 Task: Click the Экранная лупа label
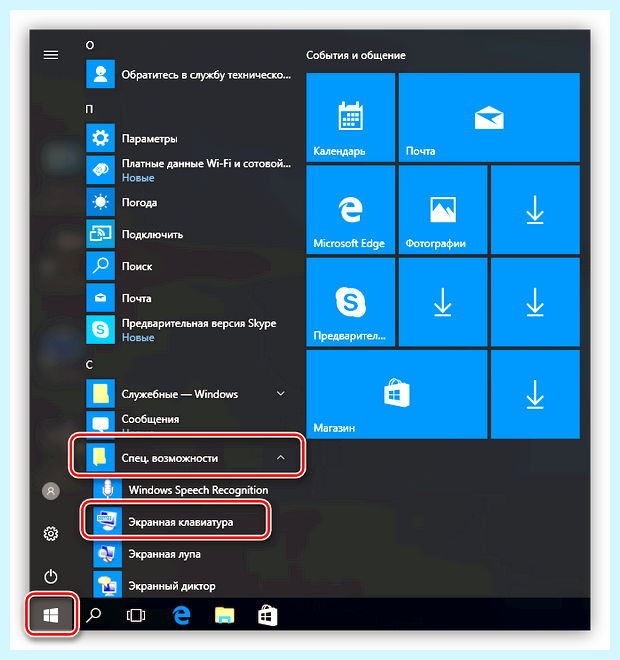pos(165,554)
